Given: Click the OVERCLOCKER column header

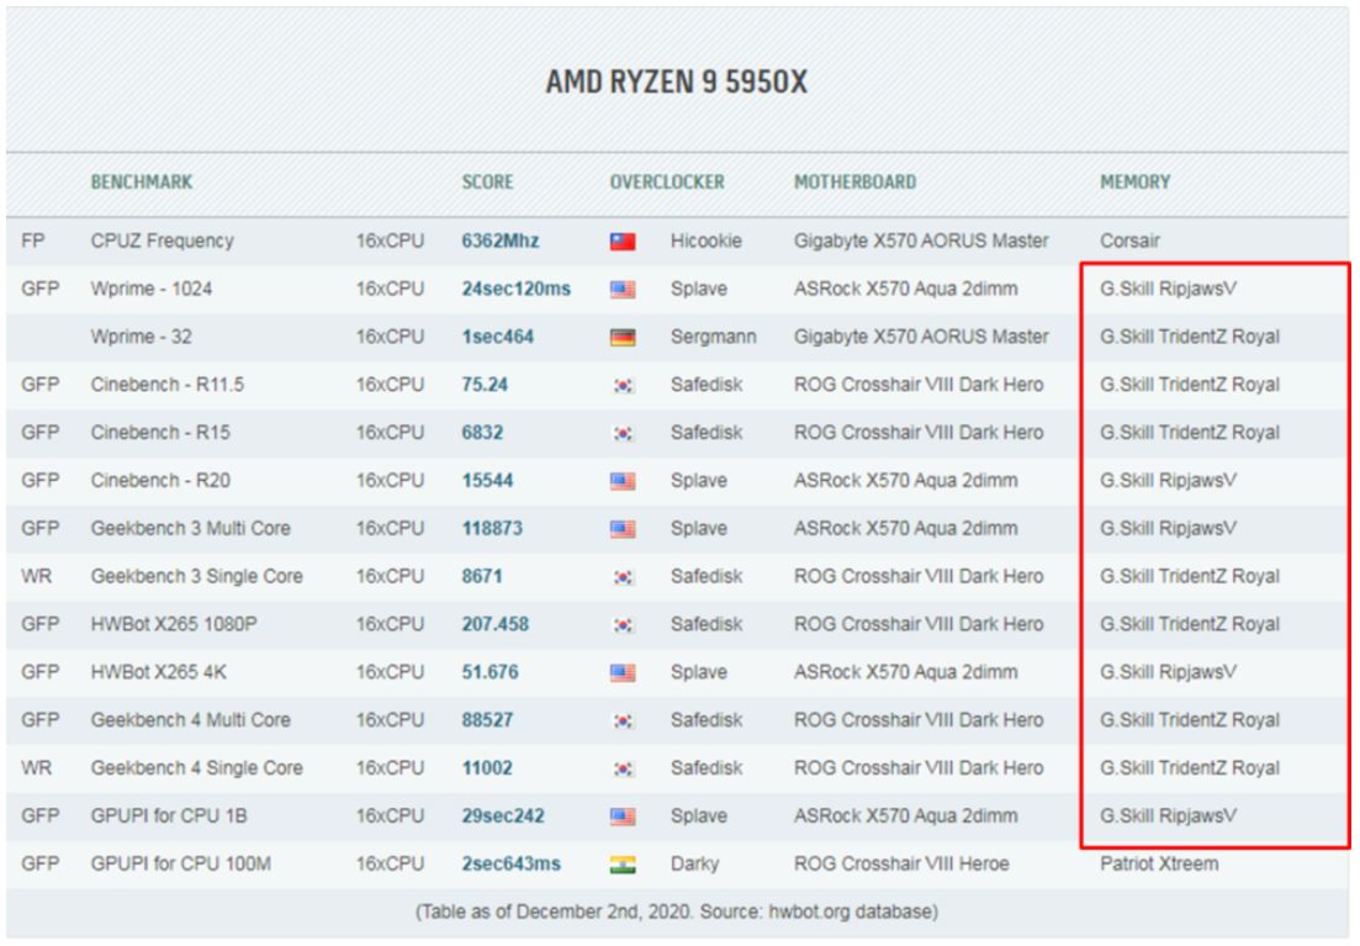Looking at the screenshot, I should [667, 182].
